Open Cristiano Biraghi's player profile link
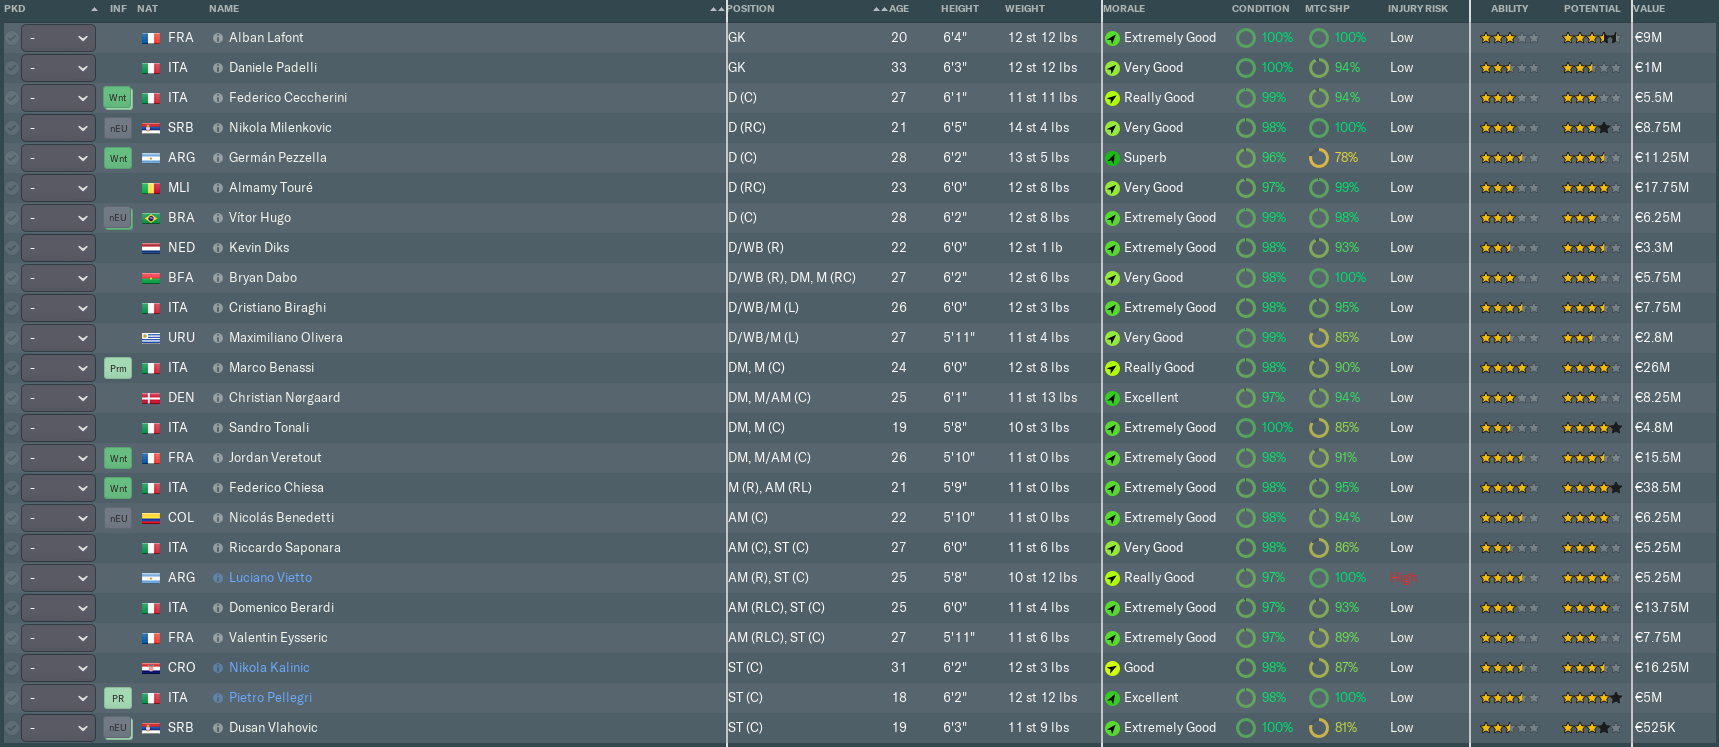This screenshot has width=1719, height=747. (x=277, y=308)
